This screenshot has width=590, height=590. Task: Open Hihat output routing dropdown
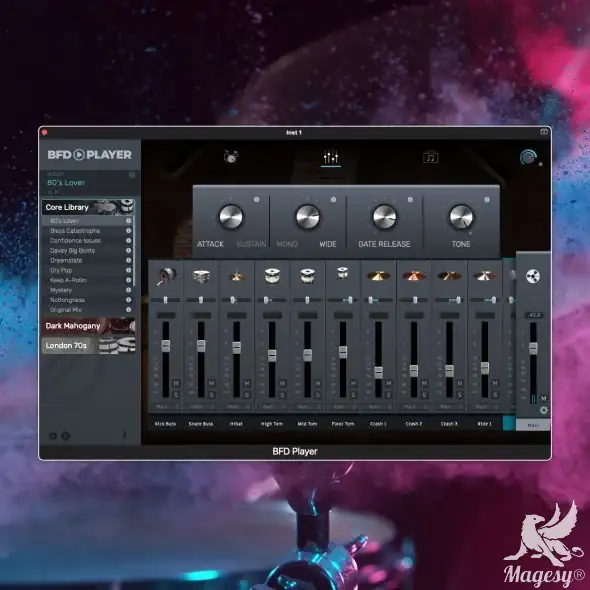[x=237, y=407]
